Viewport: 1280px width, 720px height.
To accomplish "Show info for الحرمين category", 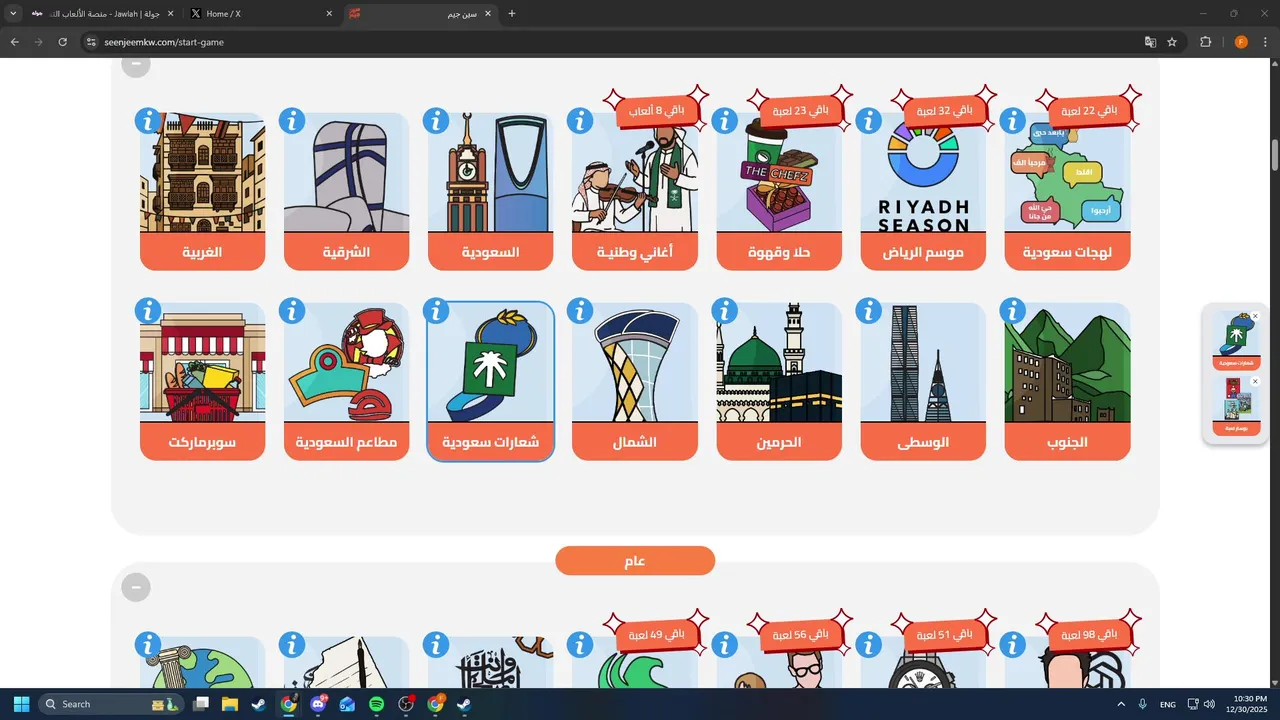I will [724, 311].
